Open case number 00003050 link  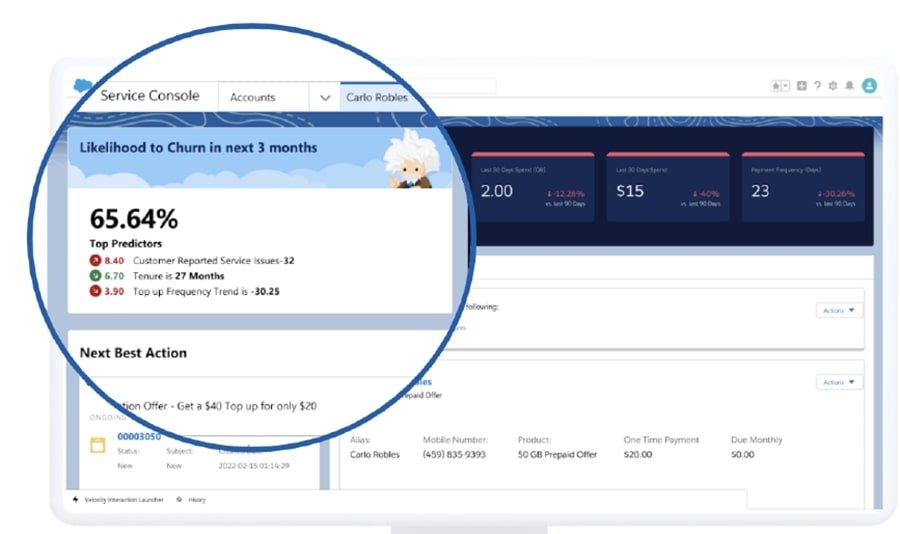tap(140, 438)
